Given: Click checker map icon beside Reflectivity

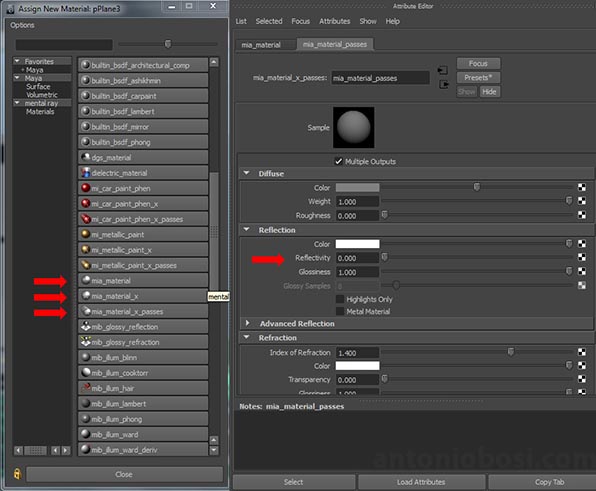Looking at the screenshot, I should click(582, 257).
